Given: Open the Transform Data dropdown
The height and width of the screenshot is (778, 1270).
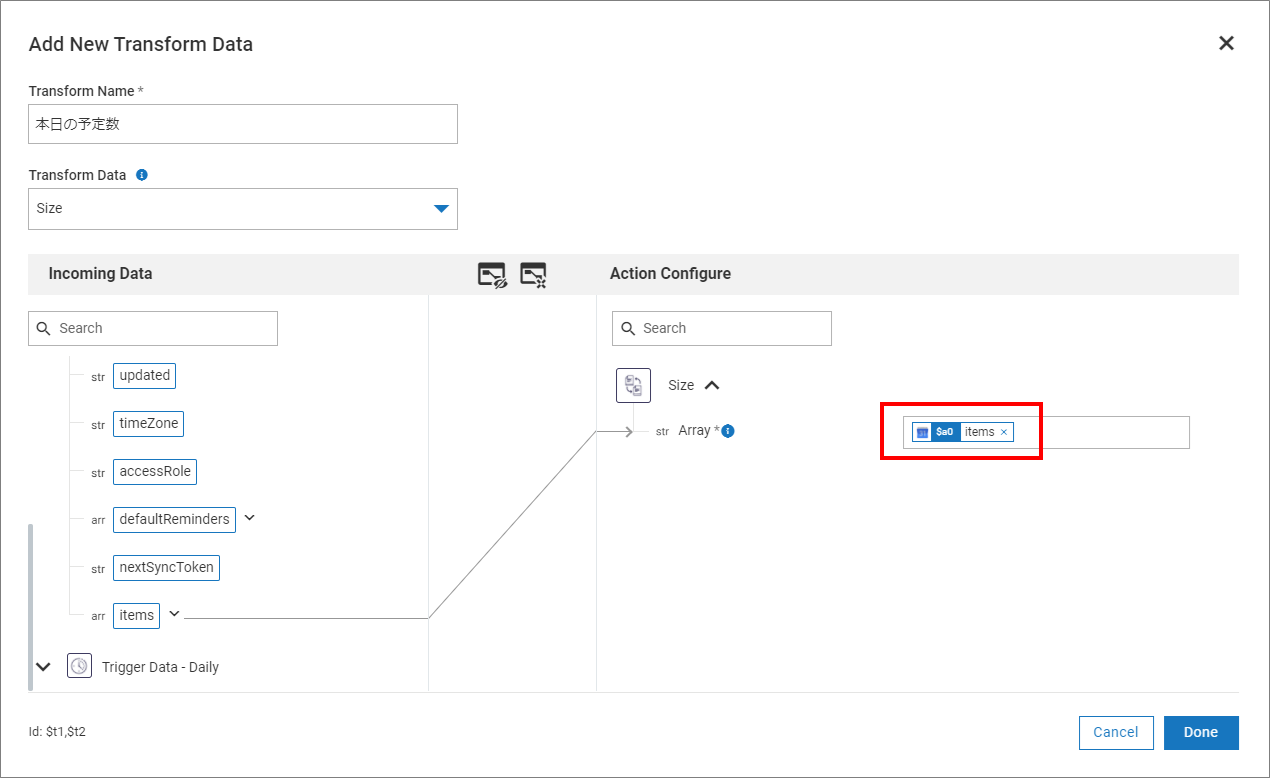Looking at the screenshot, I should point(441,208).
